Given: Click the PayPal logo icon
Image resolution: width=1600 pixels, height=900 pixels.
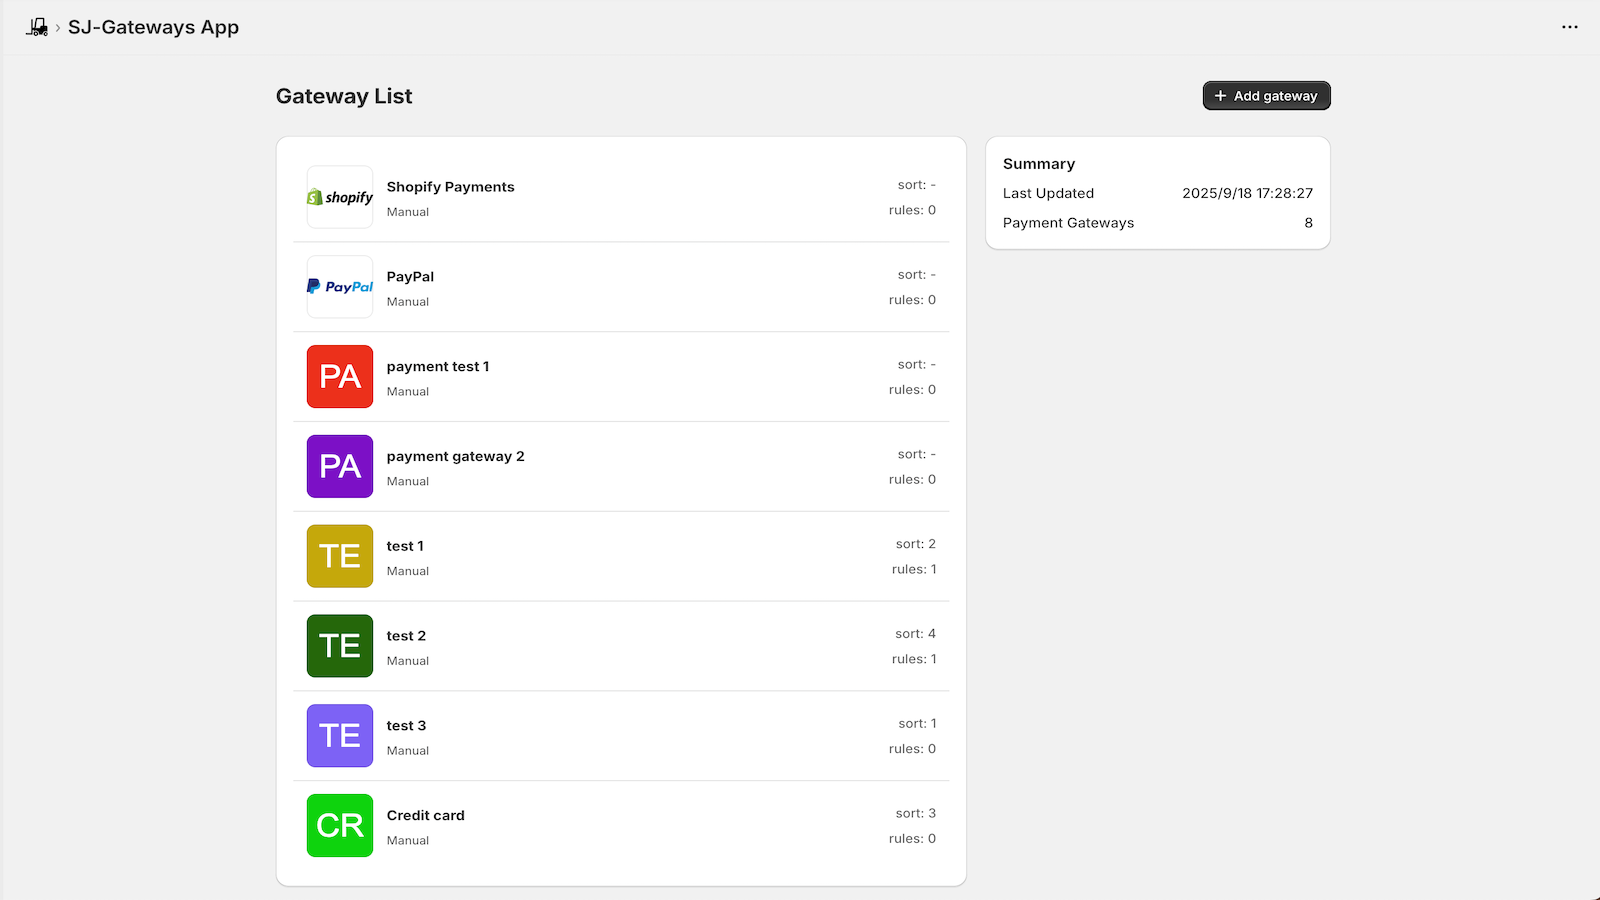Looking at the screenshot, I should tap(339, 287).
